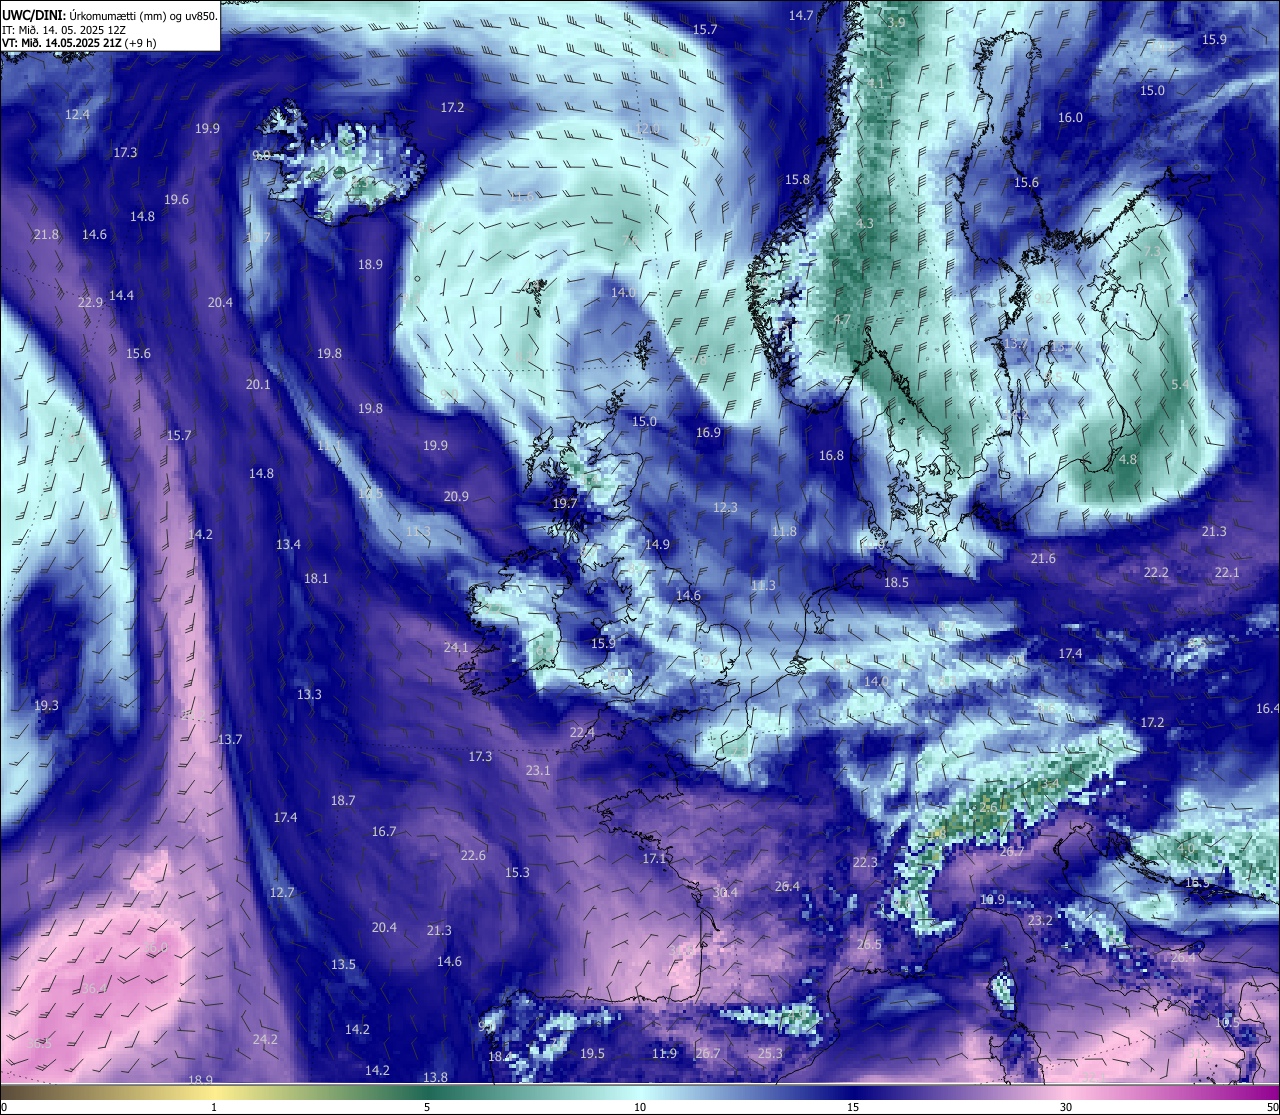Screen dimensions: 1280x1115
Task: Click the map value 12.4
Action: pyautogui.click(x=77, y=115)
